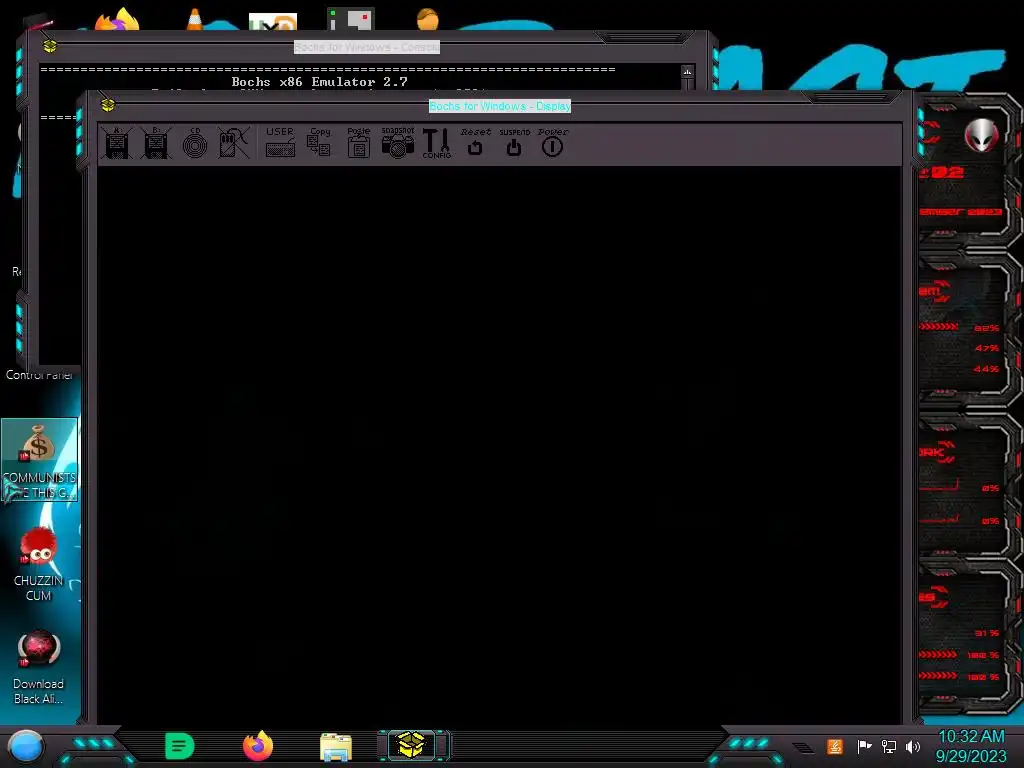Screen dimensions: 1024x768
Task: Select COMMUNISTS desktop shortcut
Action: tap(39, 460)
